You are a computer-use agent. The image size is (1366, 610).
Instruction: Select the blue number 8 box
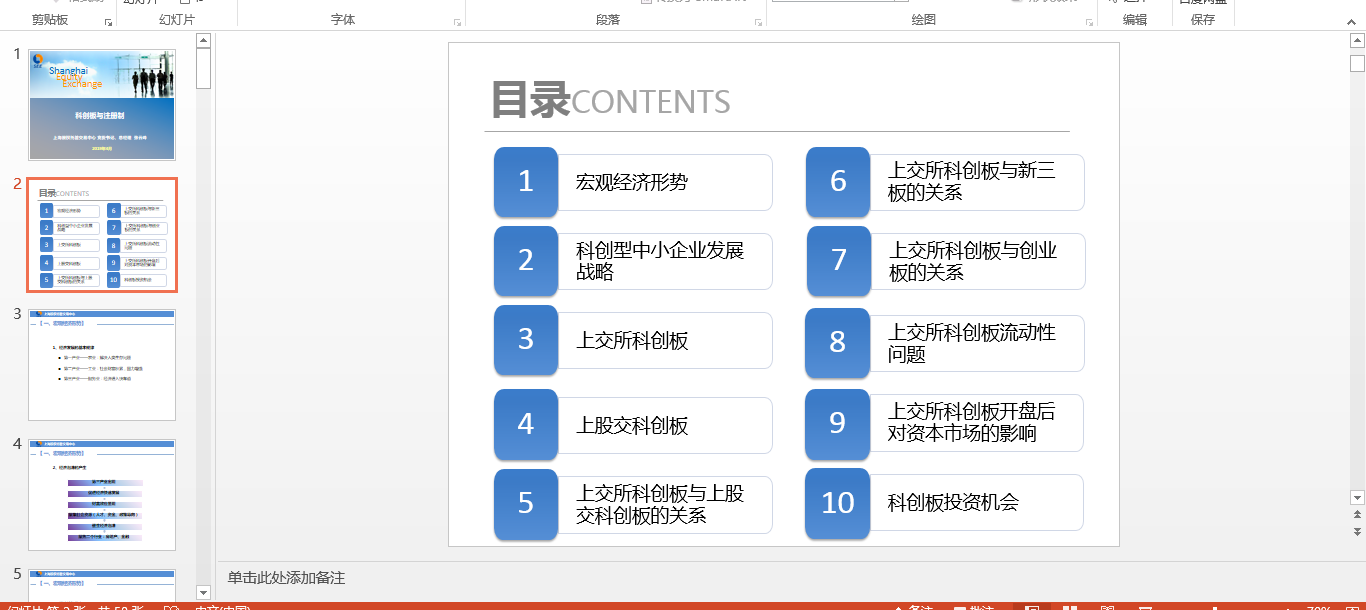pos(837,343)
